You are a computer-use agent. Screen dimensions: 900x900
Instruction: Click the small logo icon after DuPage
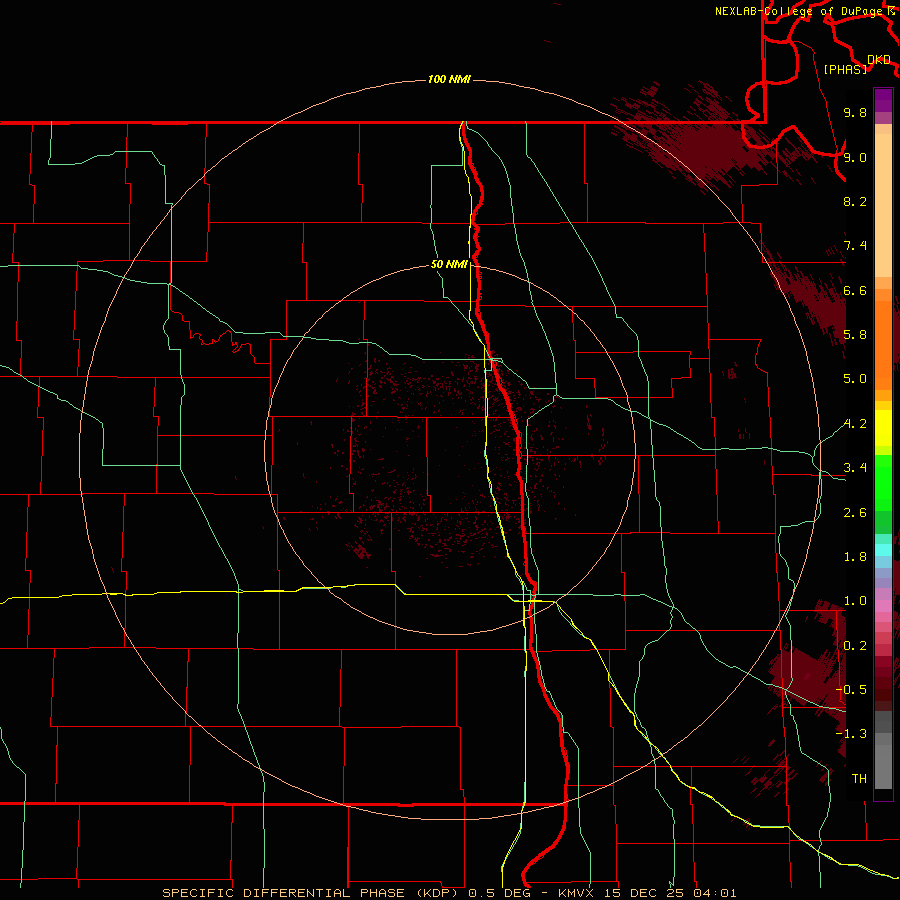point(891,10)
